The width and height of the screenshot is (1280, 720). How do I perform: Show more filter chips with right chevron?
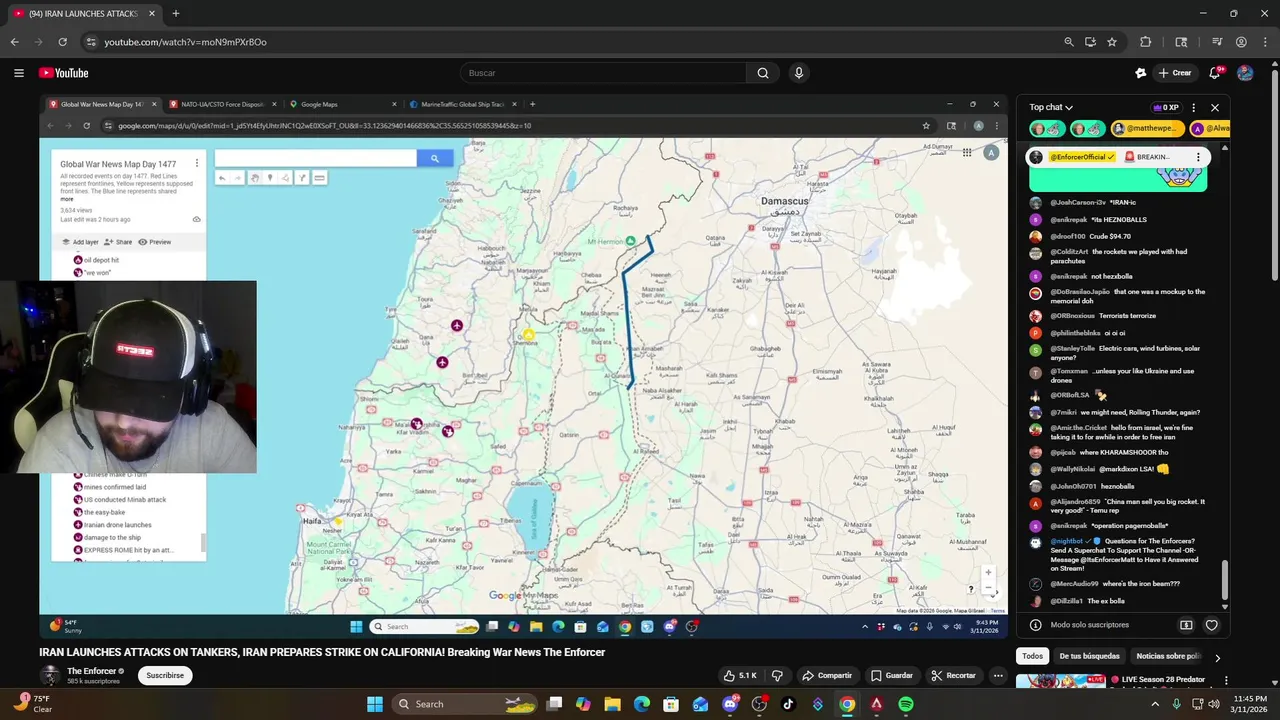point(1217,657)
